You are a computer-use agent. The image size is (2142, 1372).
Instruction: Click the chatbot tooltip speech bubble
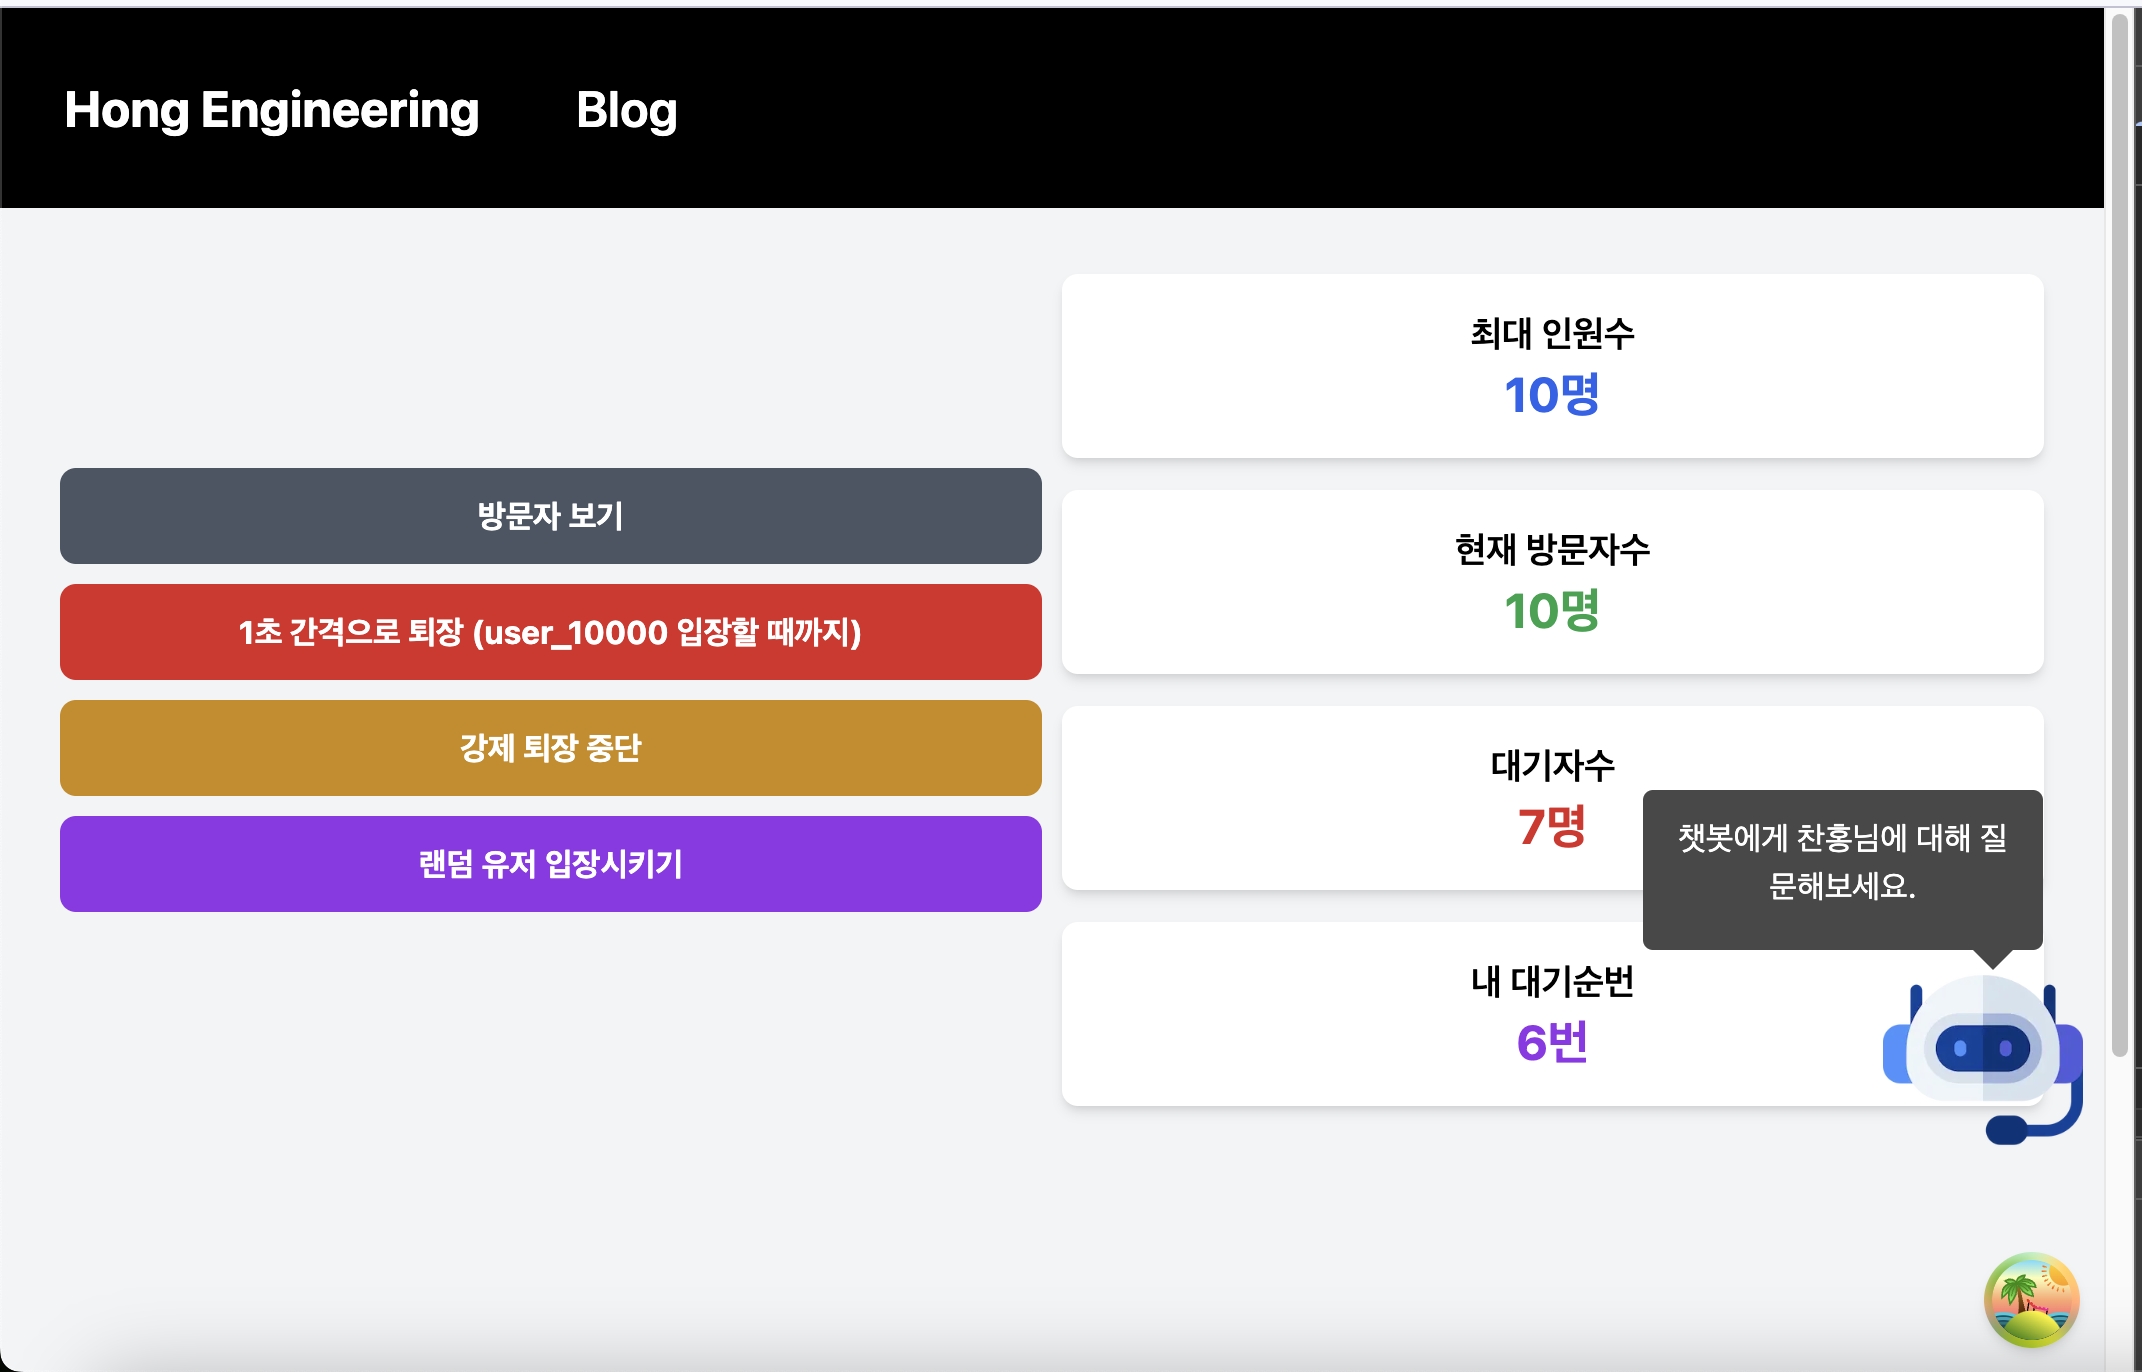tap(1842, 862)
